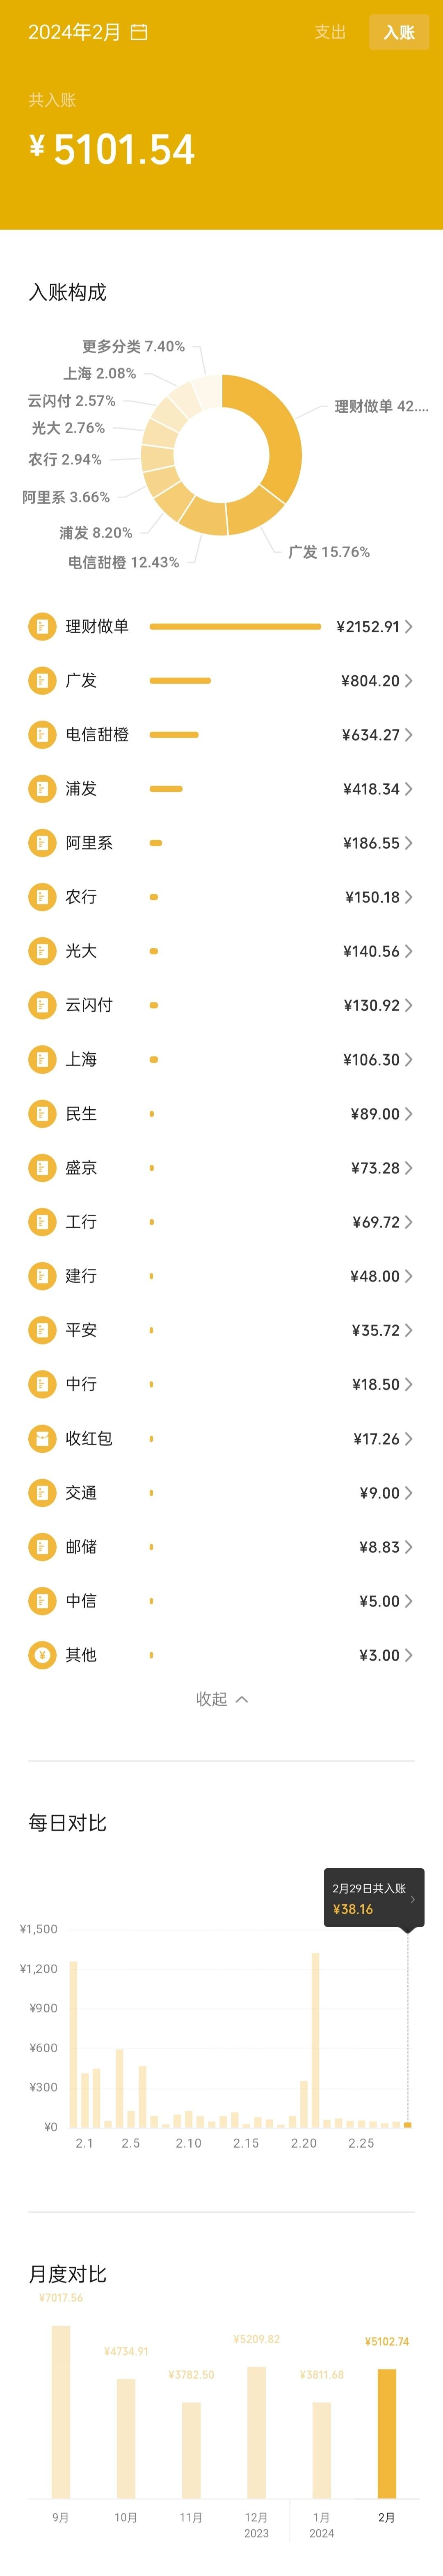Tap the tall daily bar near 2.20
443x2576 pixels.
point(316,2040)
